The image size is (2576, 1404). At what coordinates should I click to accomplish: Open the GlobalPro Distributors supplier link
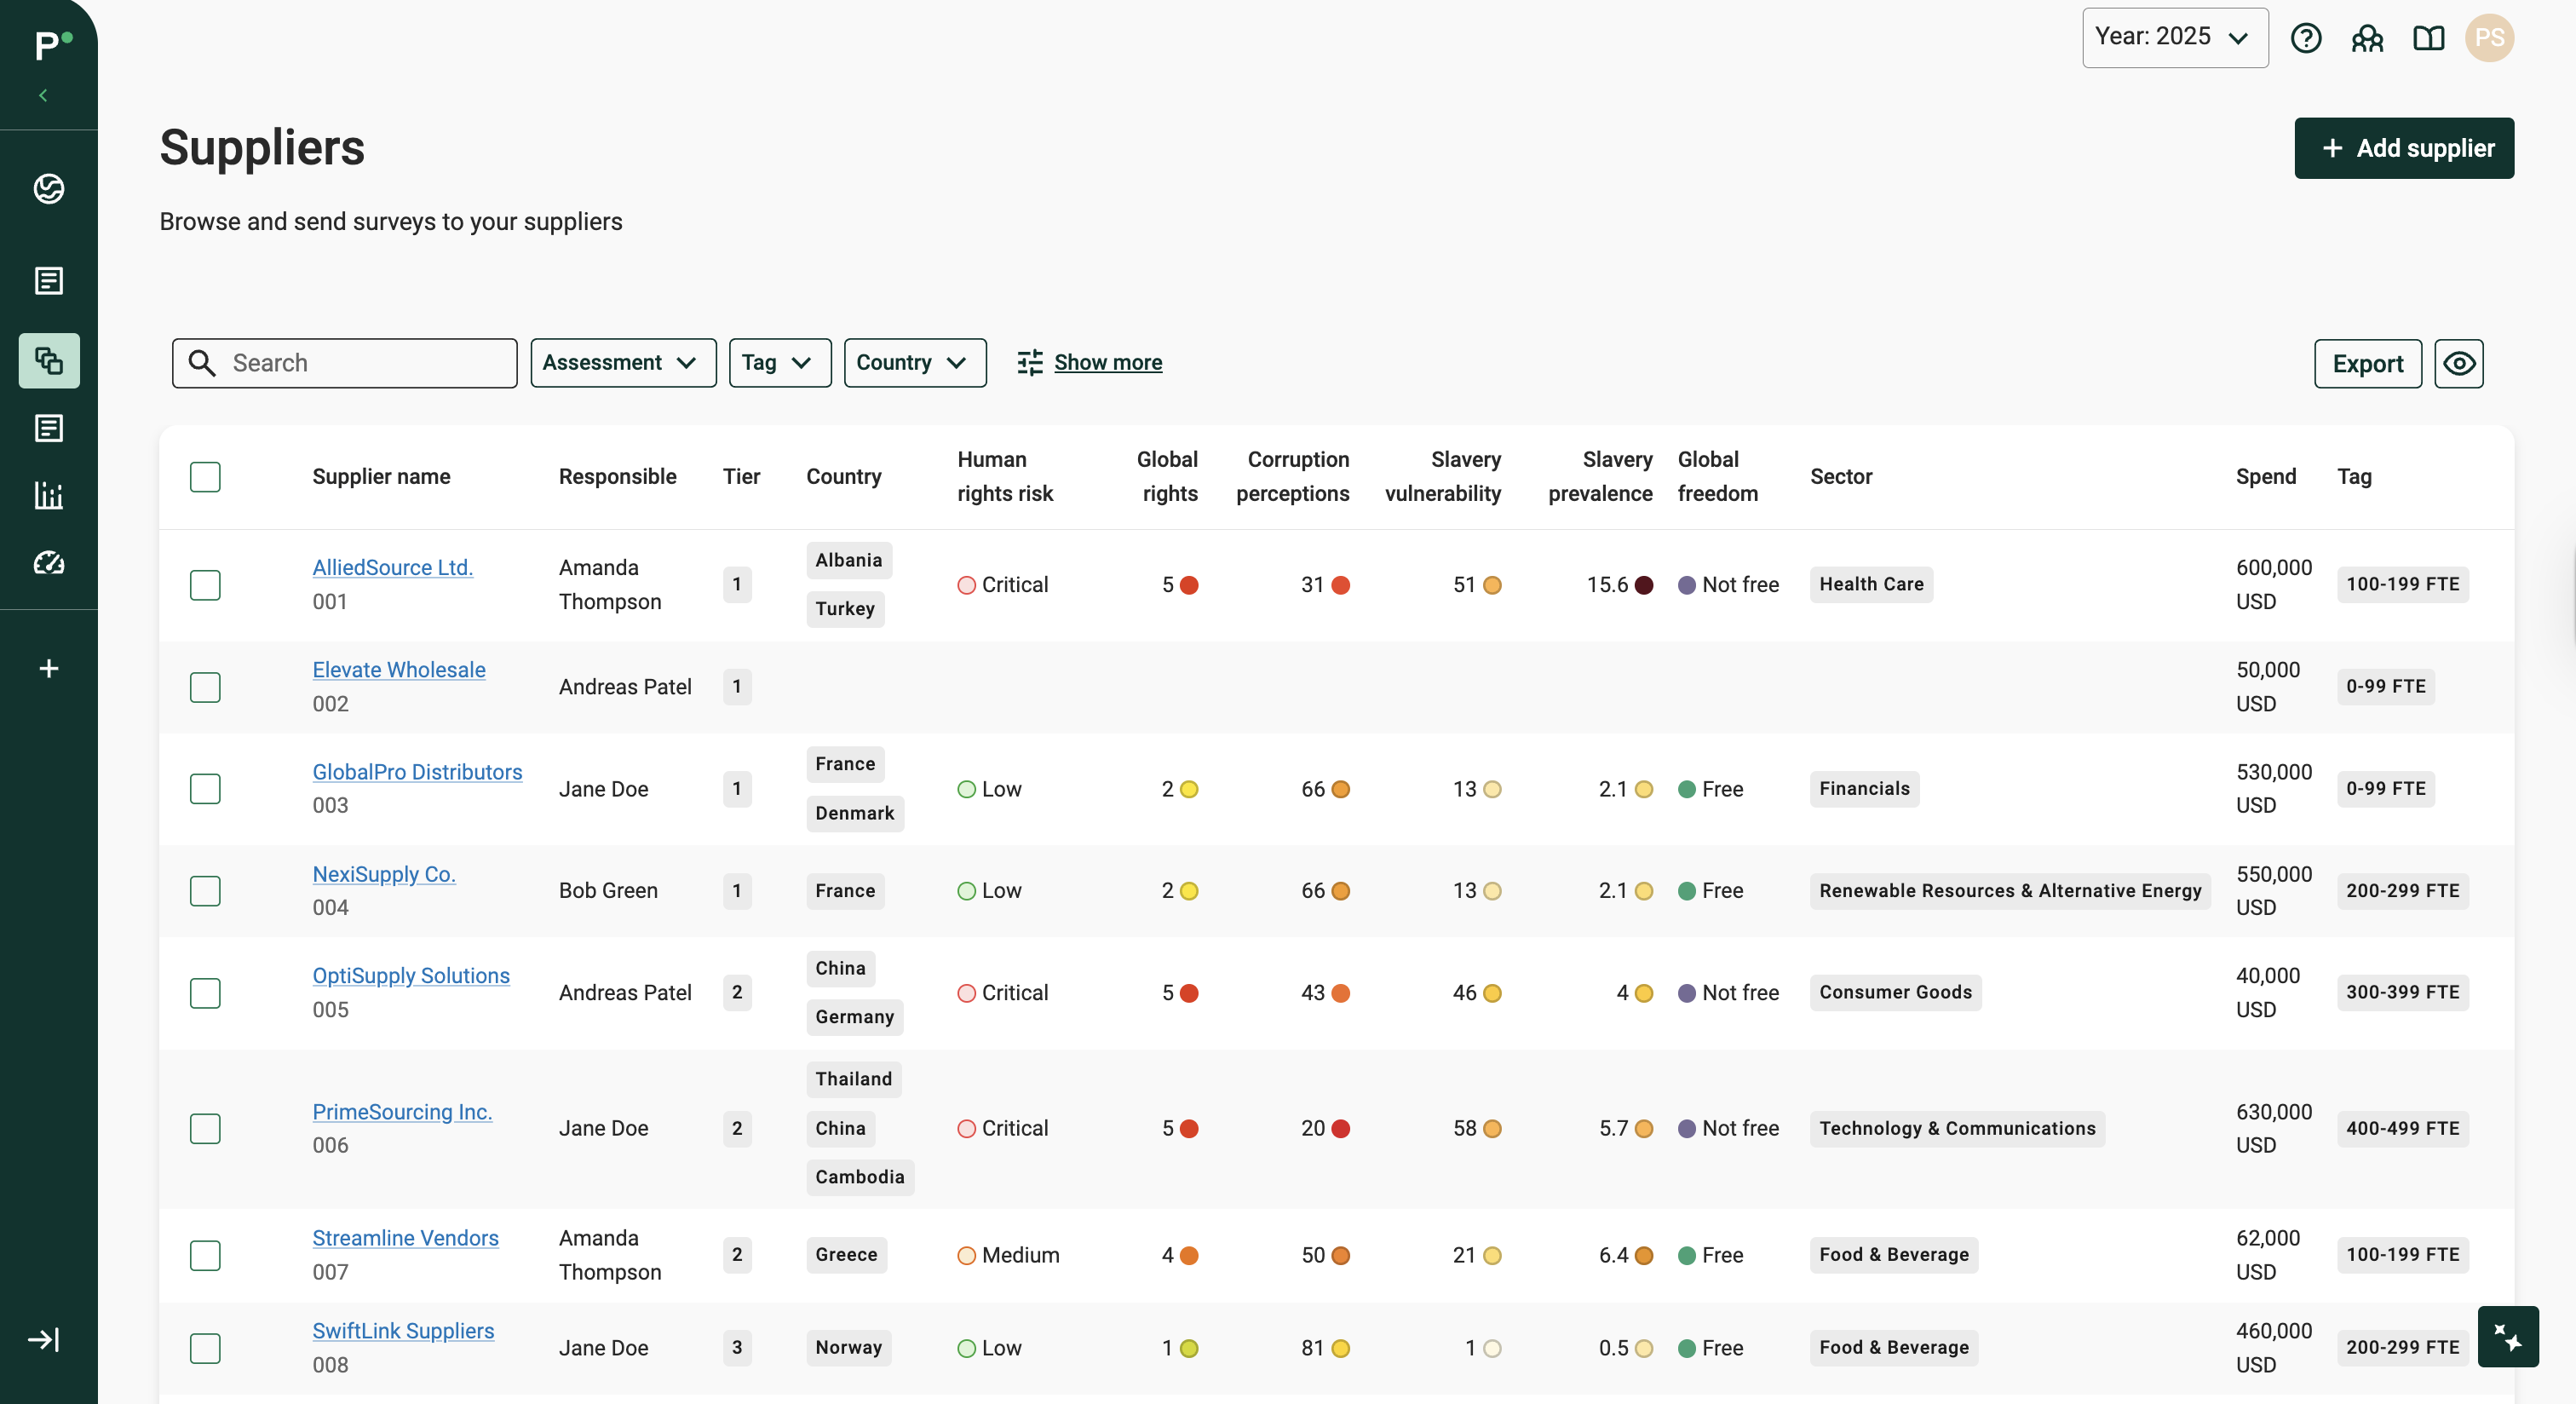(x=417, y=772)
